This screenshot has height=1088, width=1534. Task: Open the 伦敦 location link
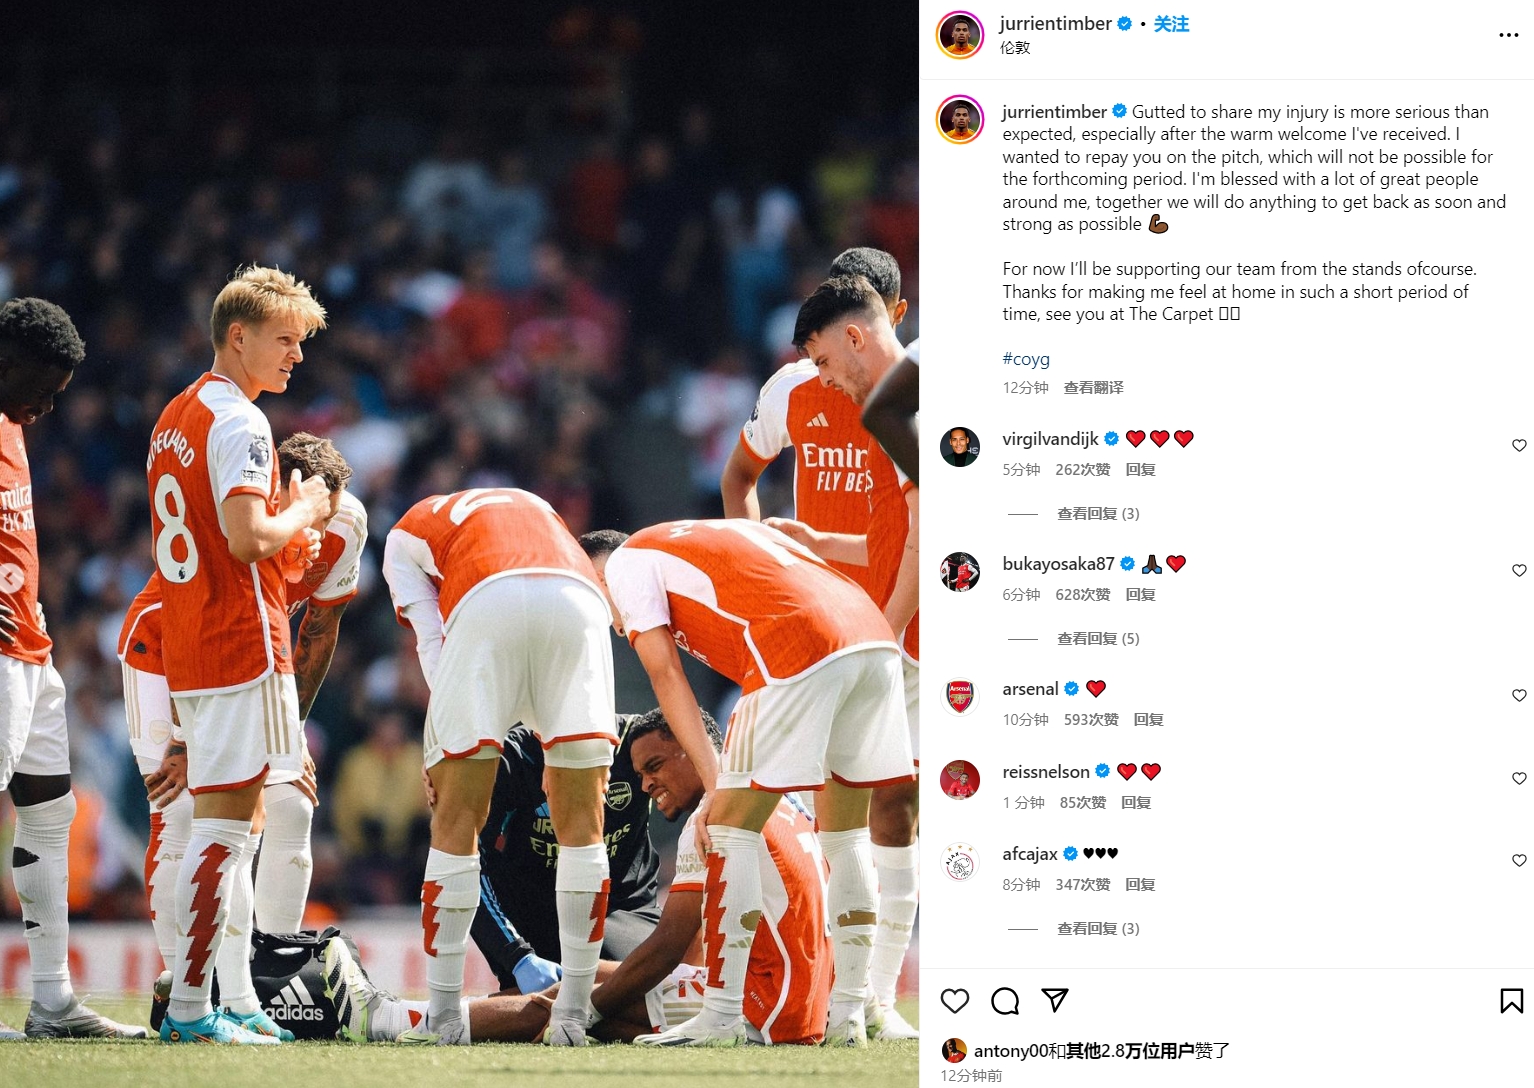tap(1015, 48)
